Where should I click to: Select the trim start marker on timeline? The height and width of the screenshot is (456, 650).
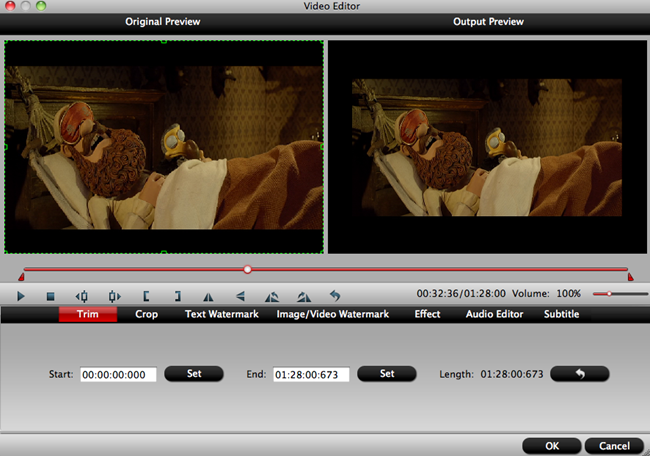point(21,277)
